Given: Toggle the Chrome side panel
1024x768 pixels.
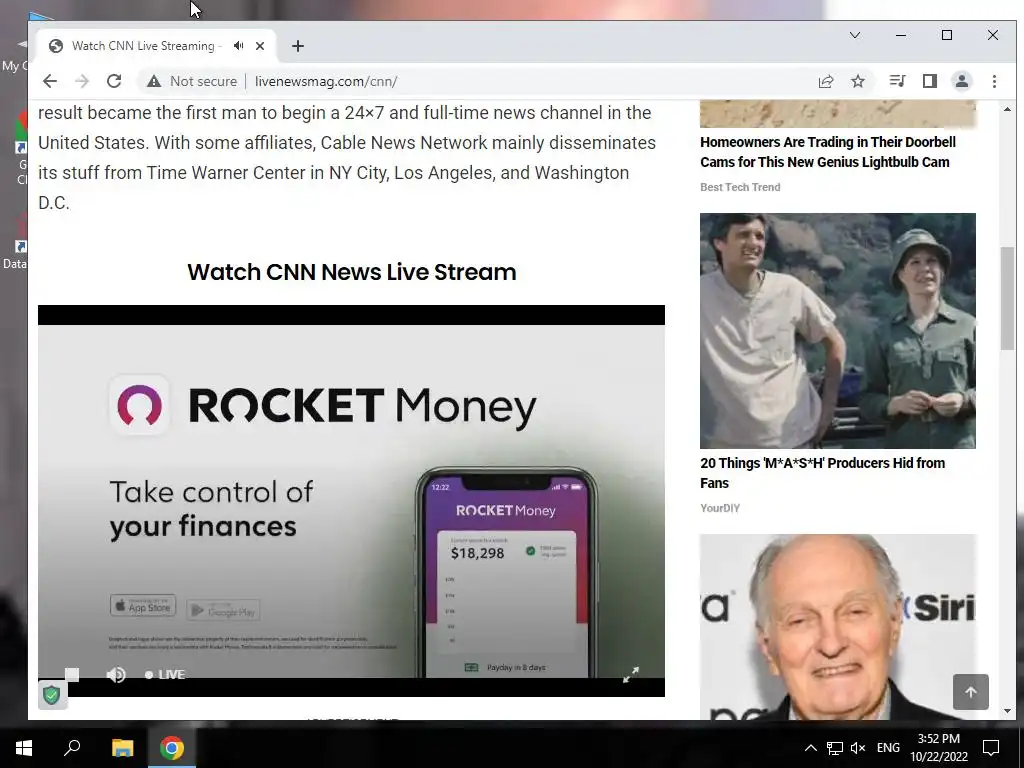Looking at the screenshot, I should (x=929, y=81).
